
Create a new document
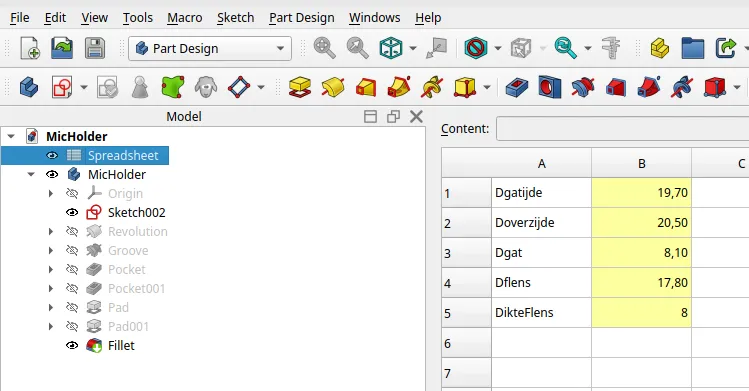coord(31,48)
